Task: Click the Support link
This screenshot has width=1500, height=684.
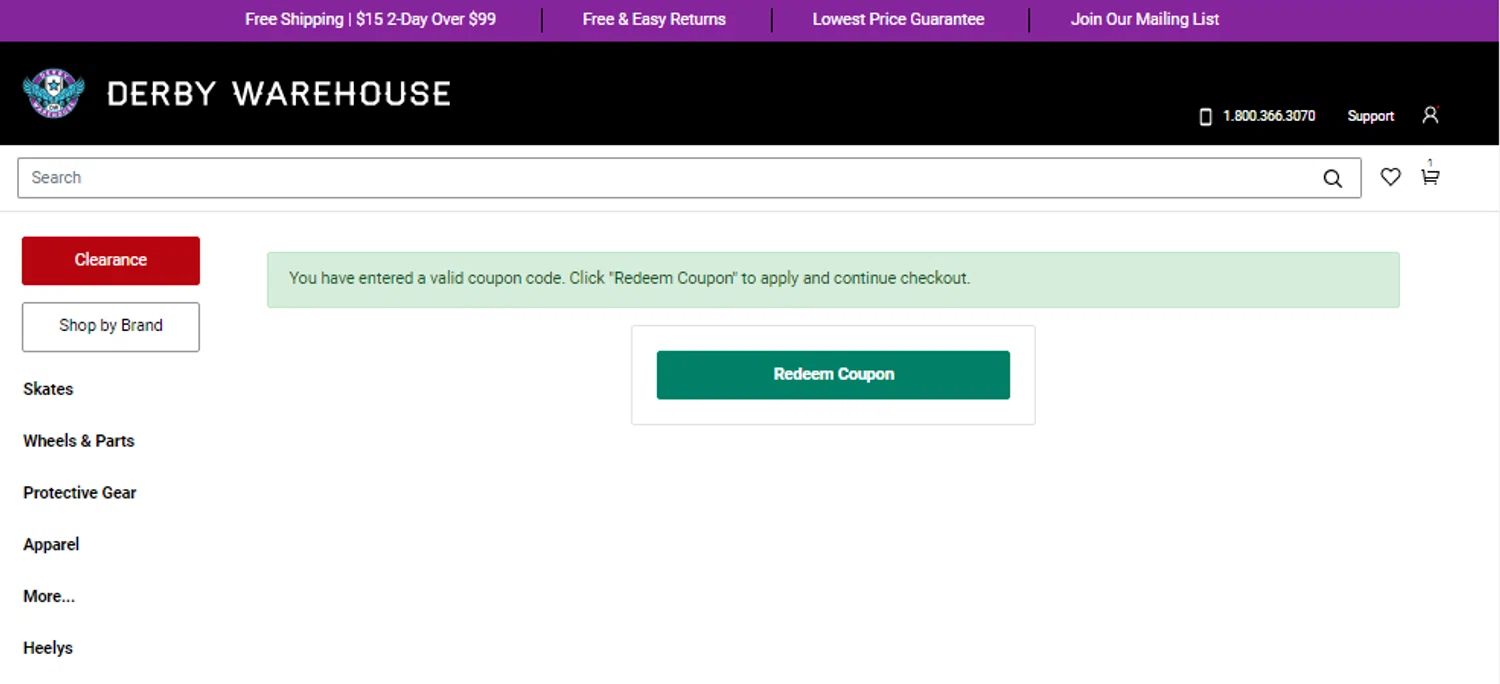Action: point(1370,116)
